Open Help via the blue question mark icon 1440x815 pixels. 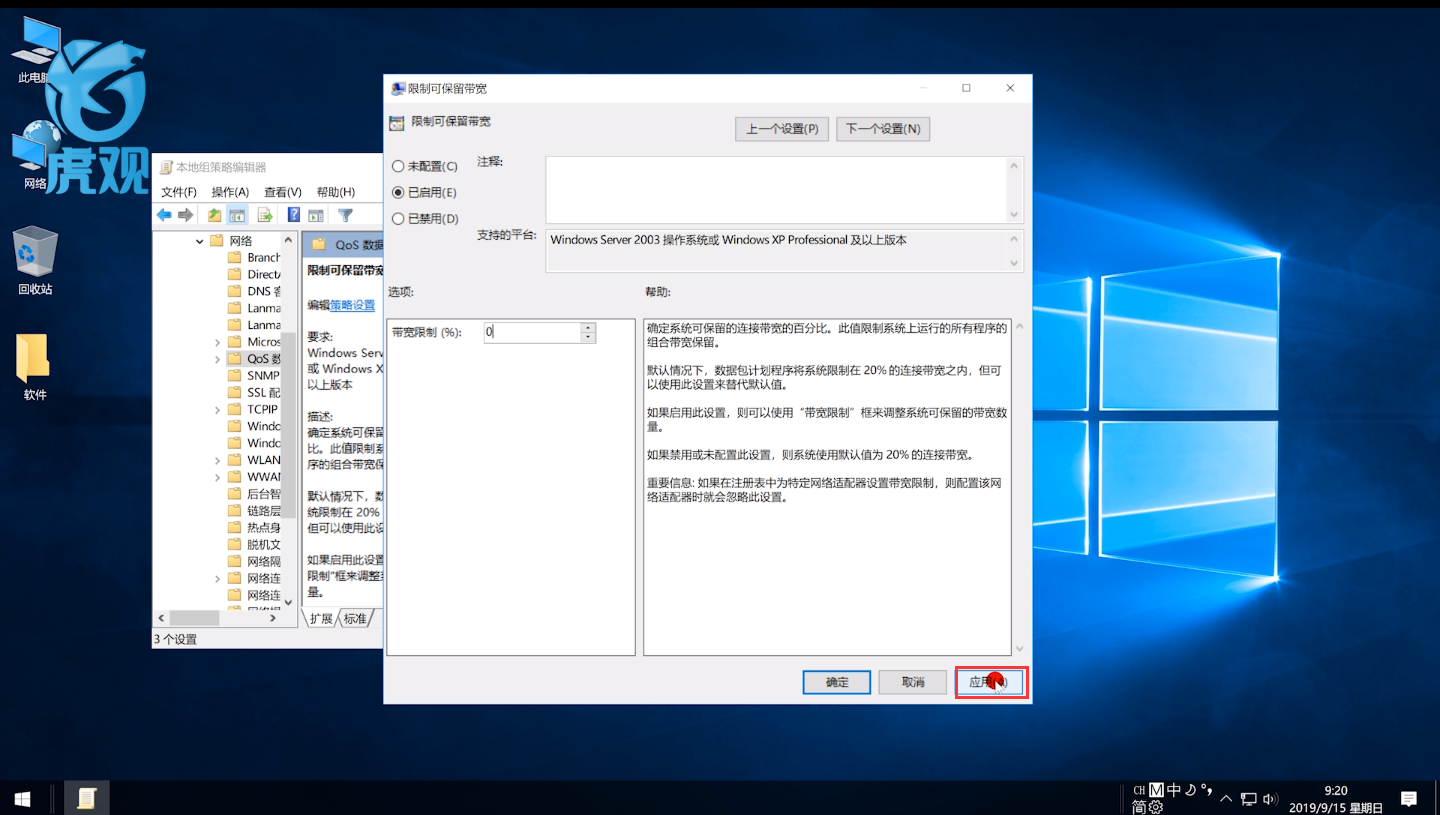(294, 215)
